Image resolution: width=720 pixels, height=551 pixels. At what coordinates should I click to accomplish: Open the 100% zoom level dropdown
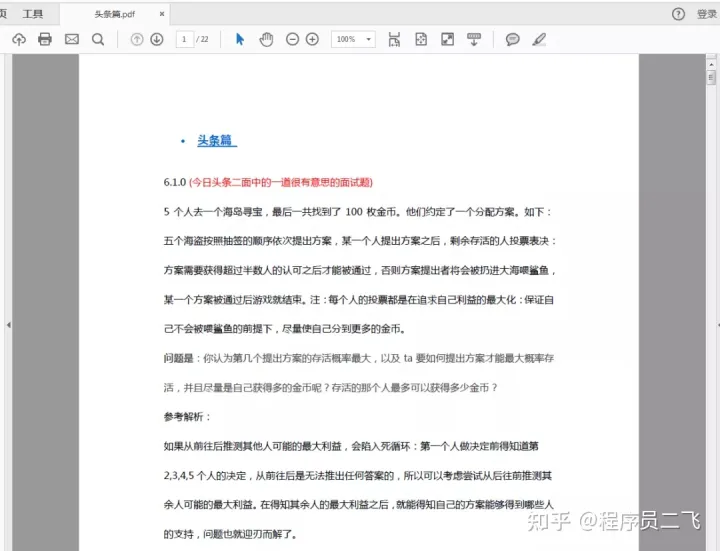(x=353, y=39)
